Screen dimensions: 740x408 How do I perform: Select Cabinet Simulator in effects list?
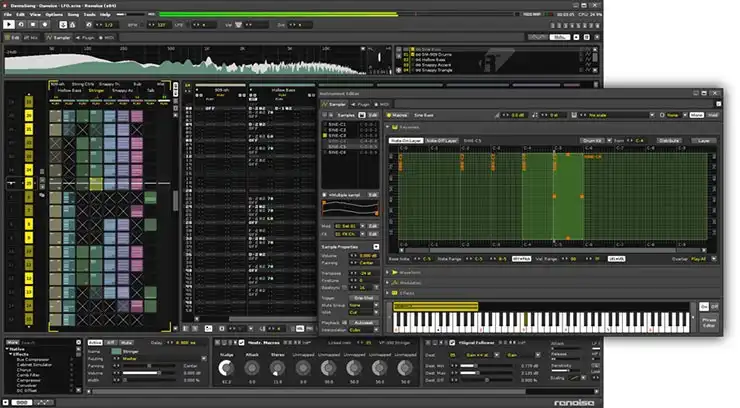tap(34, 365)
